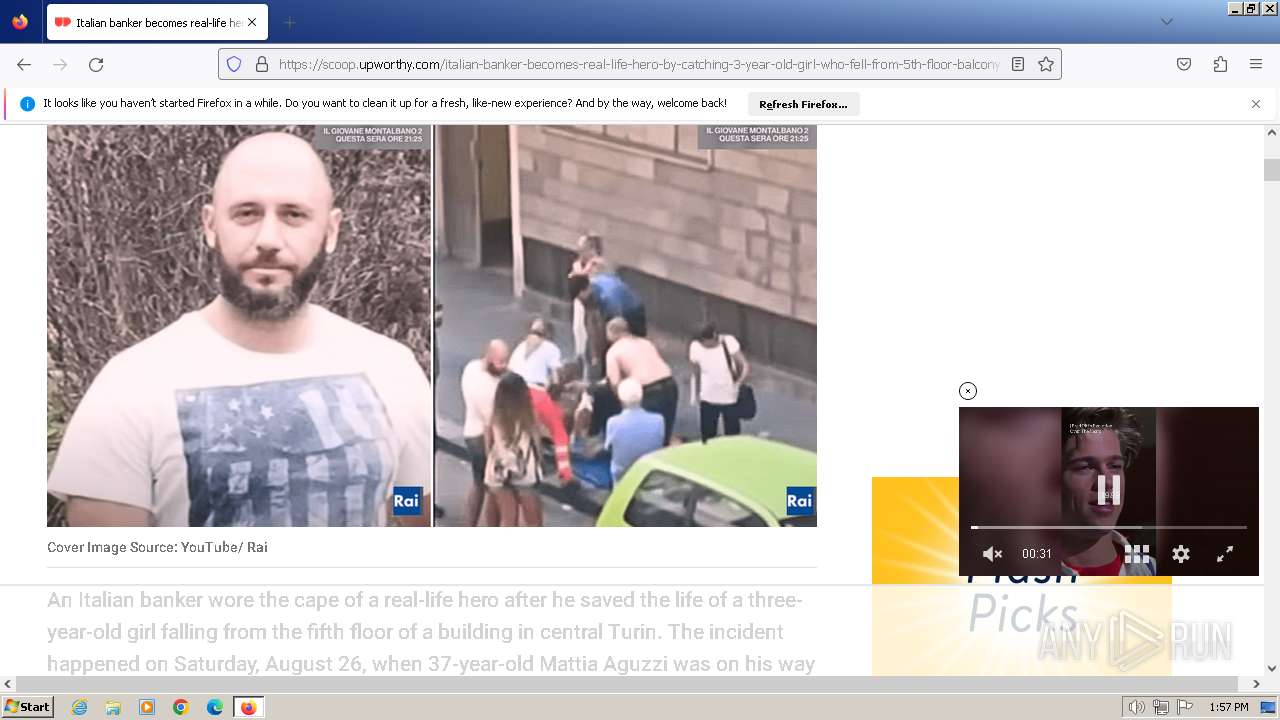Unmute the floating video
The height and width of the screenshot is (720, 1280).
[992, 554]
